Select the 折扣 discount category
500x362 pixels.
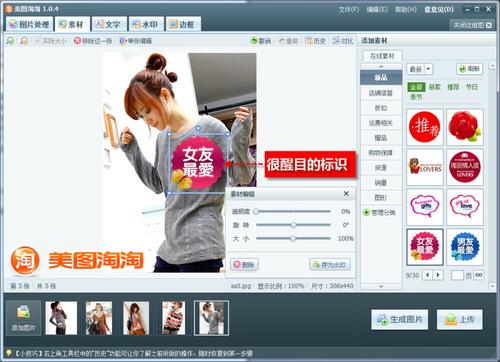point(381,108)
